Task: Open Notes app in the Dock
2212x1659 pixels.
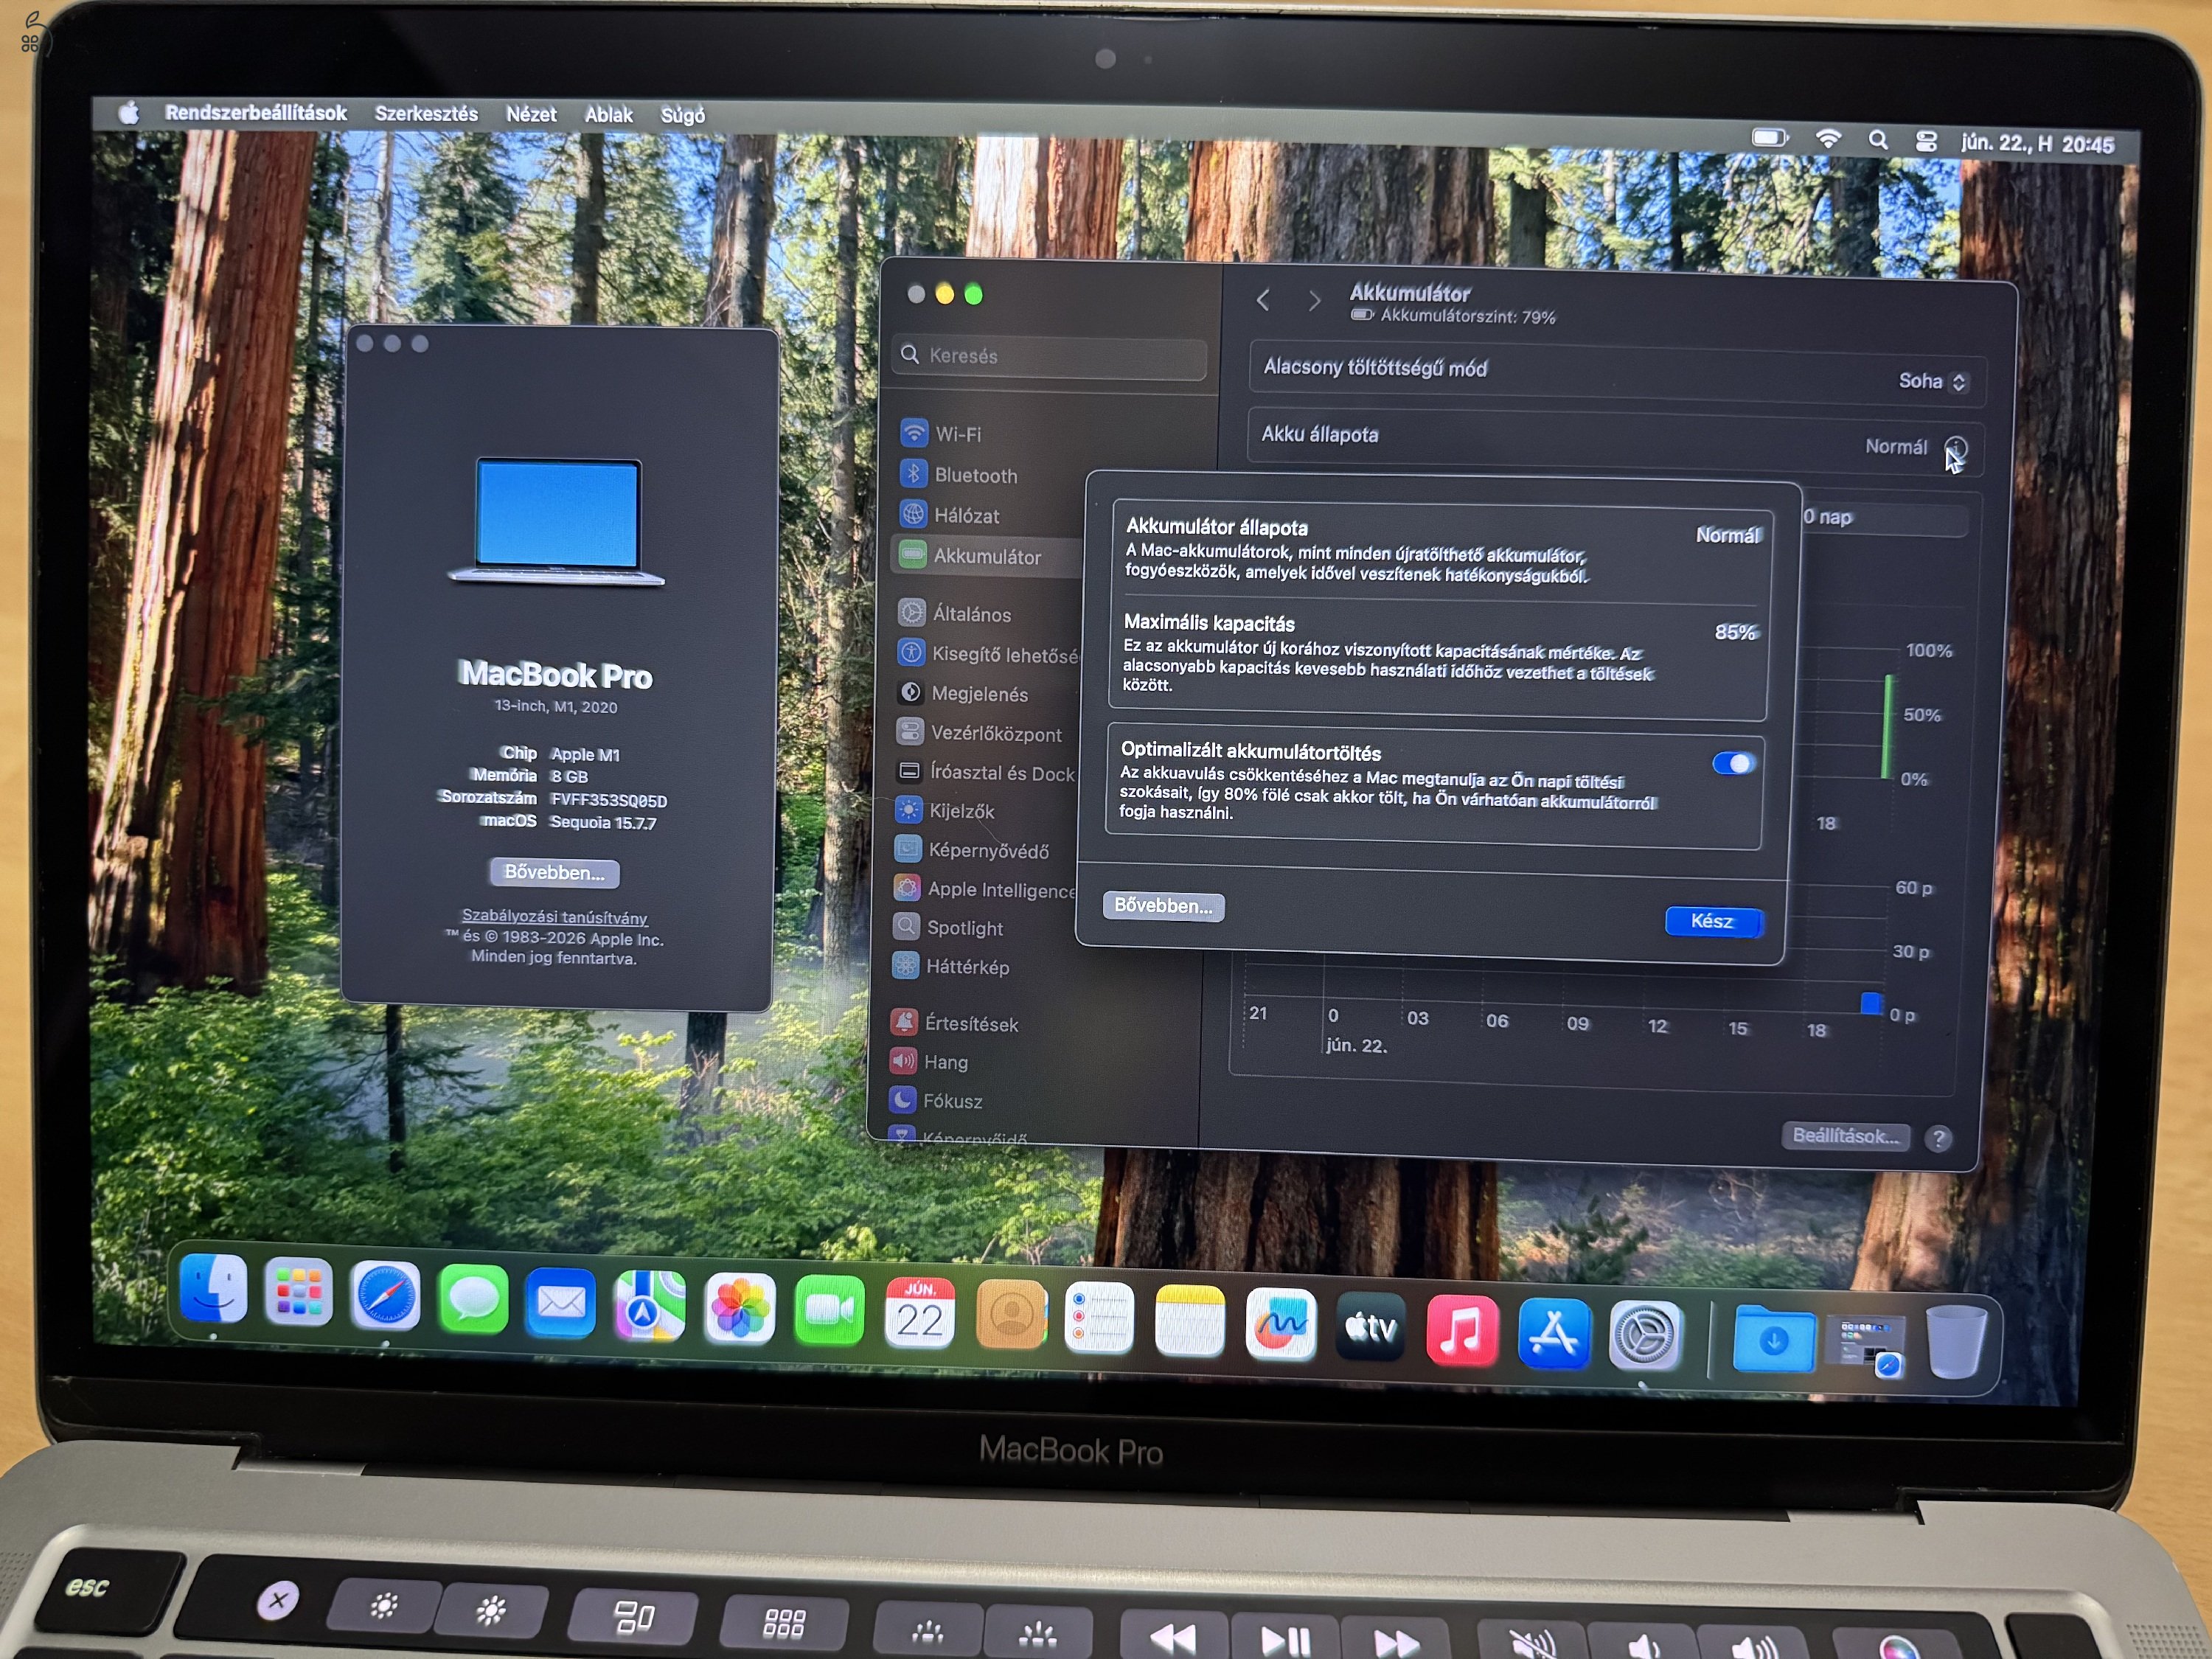Action: tap(1190, 1321)
